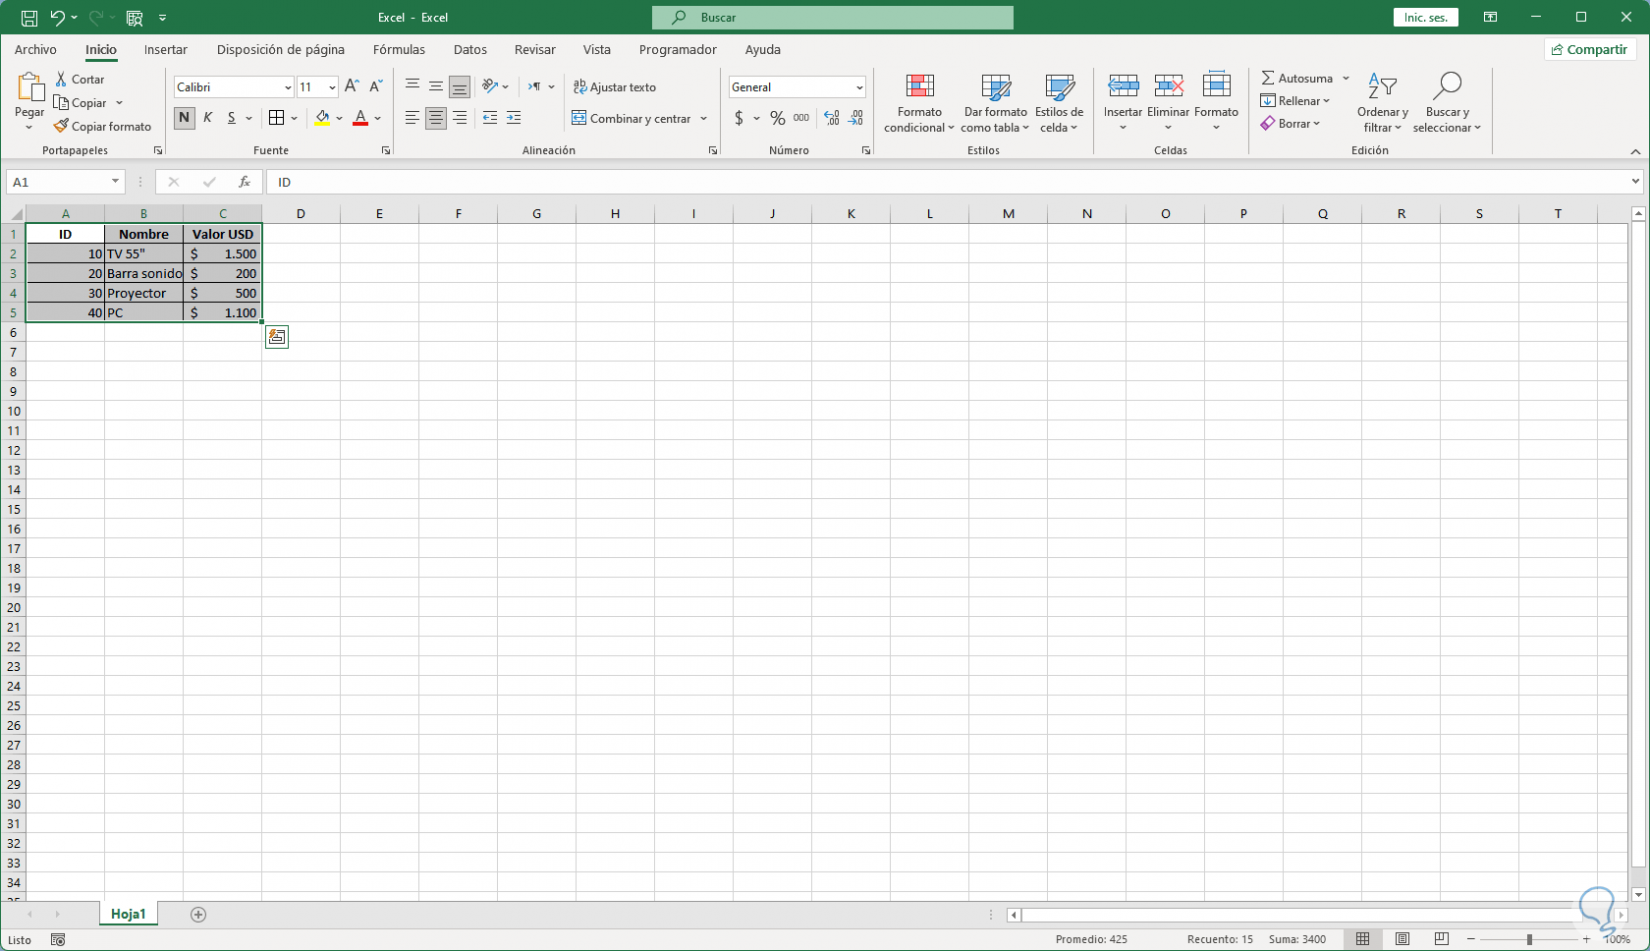Open the Name Box dropdown

click(115, 182)
